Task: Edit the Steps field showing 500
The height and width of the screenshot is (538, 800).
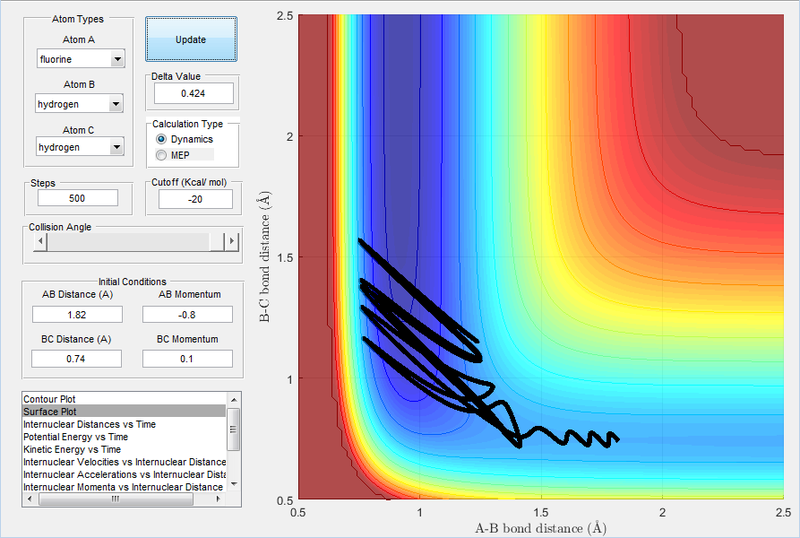Action: tap(78, 198)
